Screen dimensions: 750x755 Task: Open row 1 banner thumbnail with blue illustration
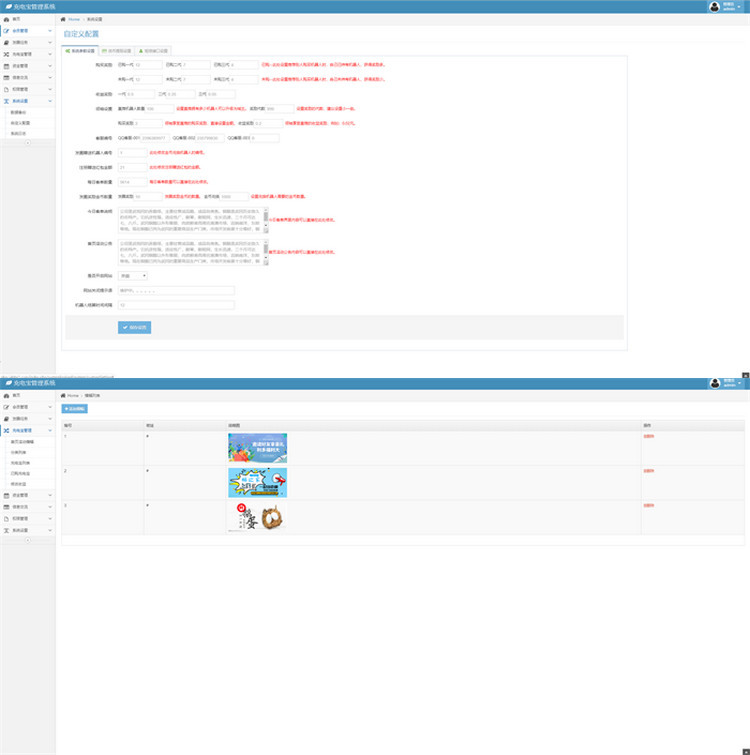[258, 448]
